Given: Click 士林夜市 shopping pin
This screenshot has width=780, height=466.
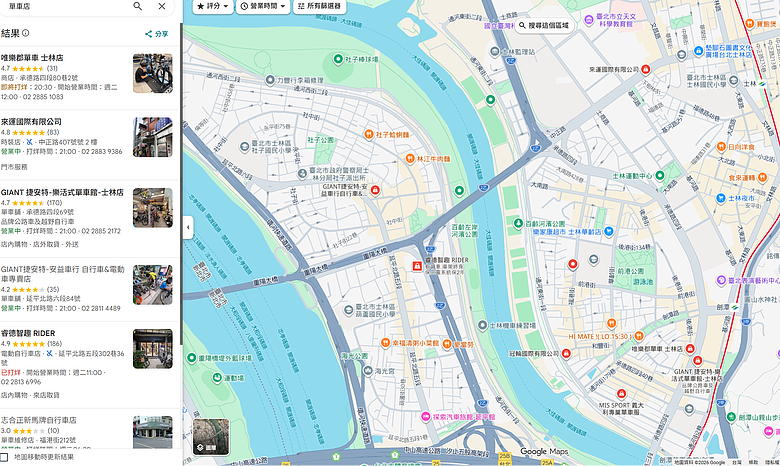Looking at the screenshot, I should tap(721, 198).
